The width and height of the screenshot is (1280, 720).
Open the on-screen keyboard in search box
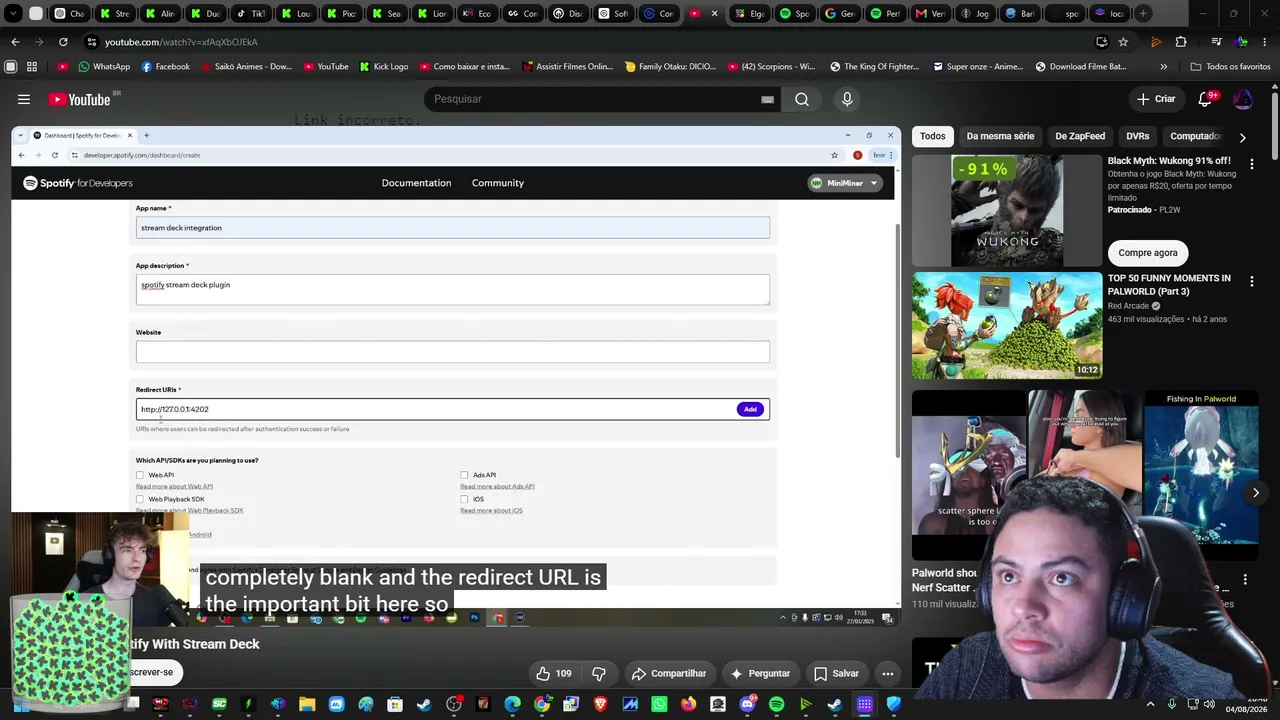click(767, 99)
